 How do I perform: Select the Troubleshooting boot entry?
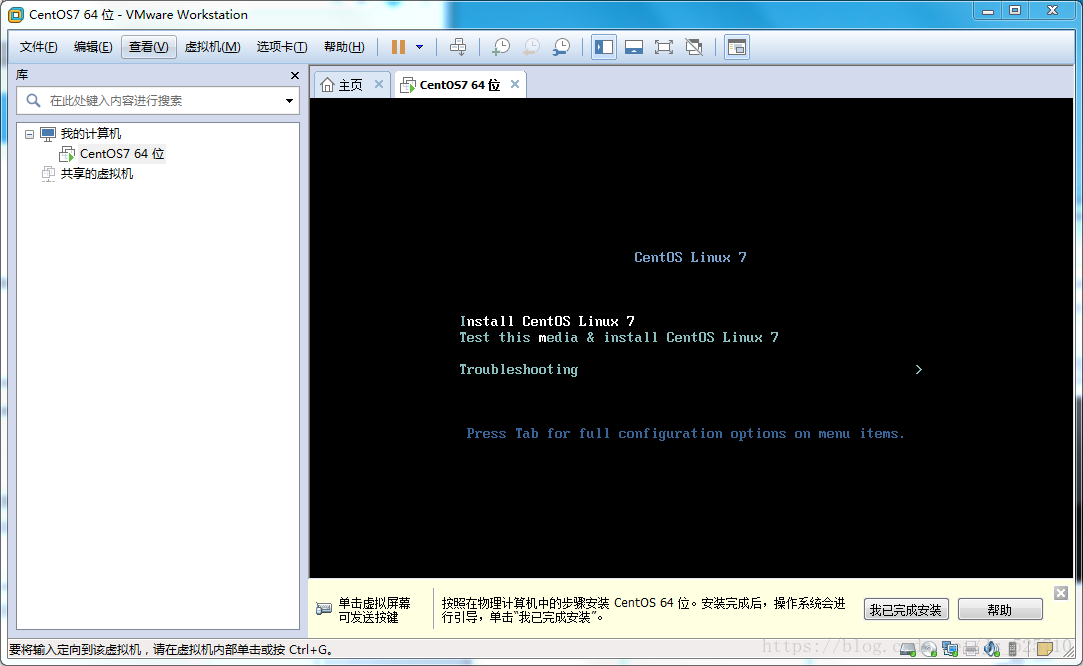[519, 370]
